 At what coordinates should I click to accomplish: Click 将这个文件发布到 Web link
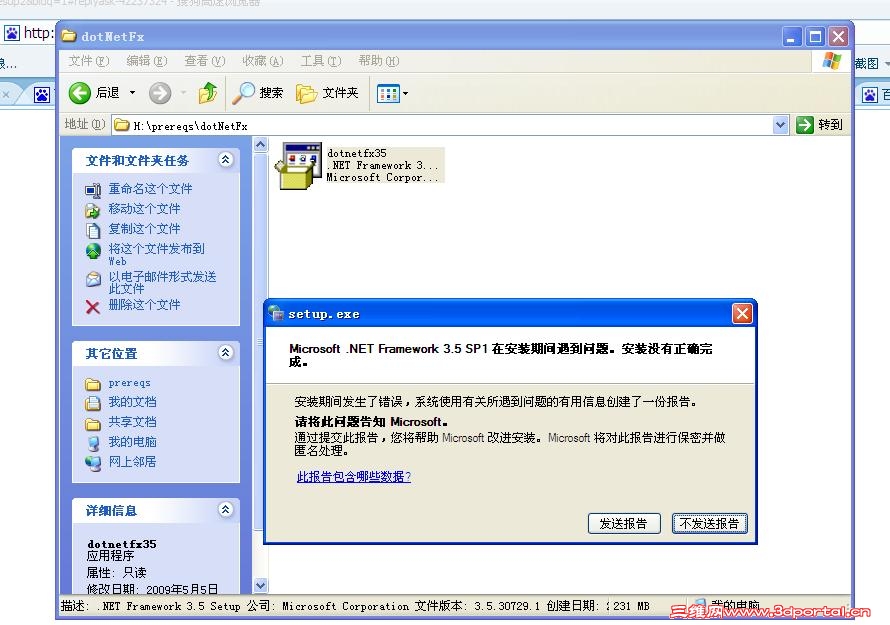coord(156,254)
